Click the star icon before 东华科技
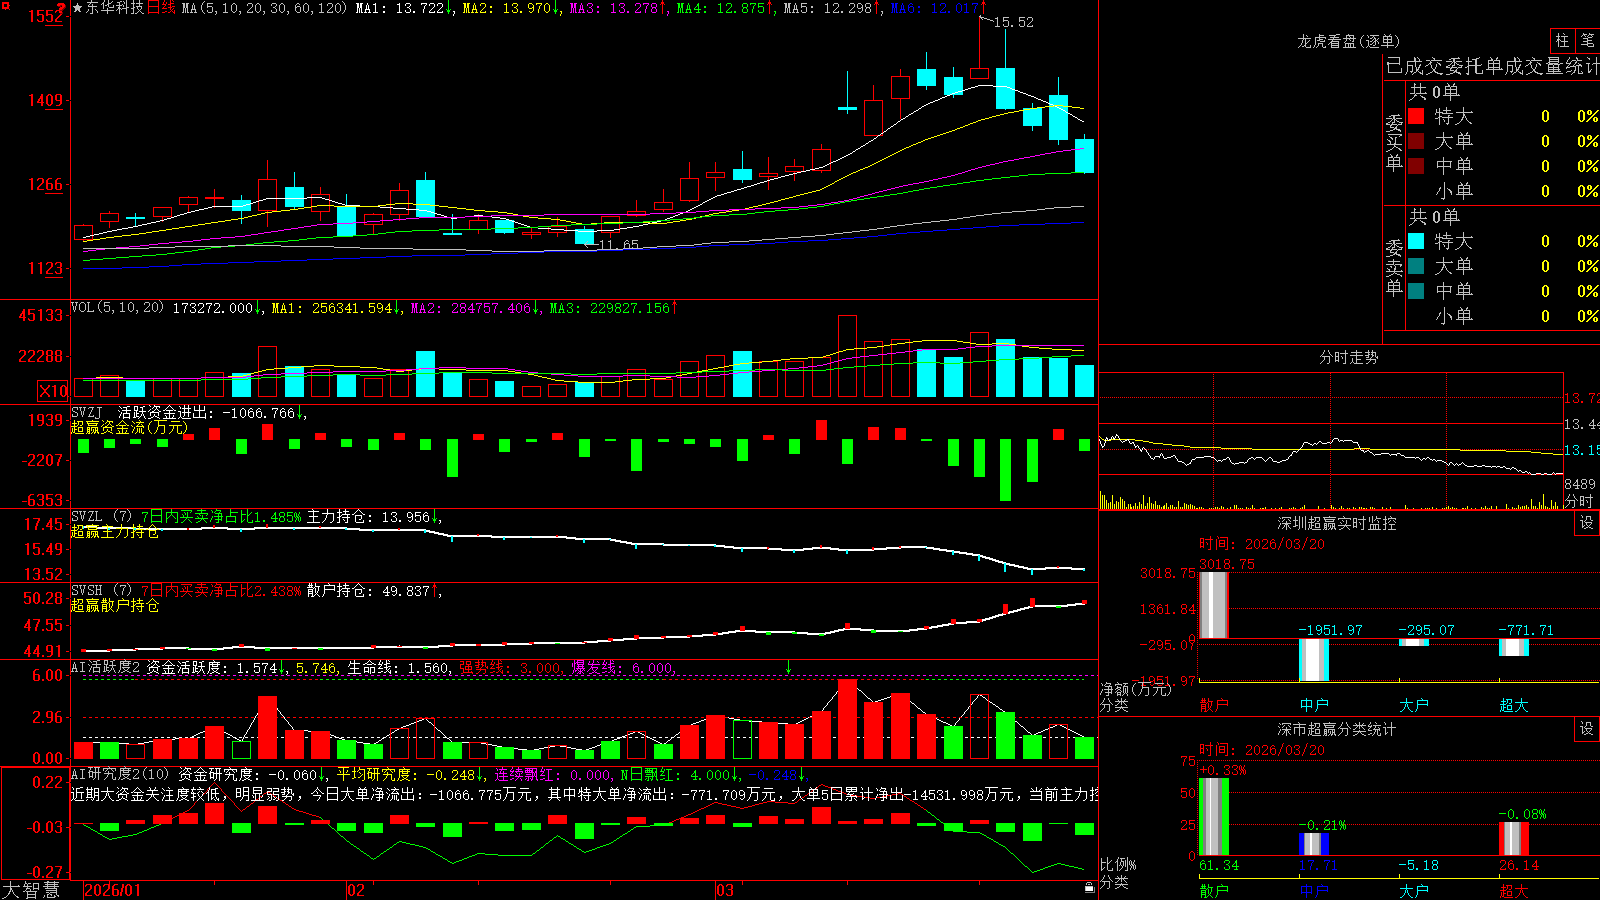This screenshot has height=900, width=1600. tap(77, 8)
